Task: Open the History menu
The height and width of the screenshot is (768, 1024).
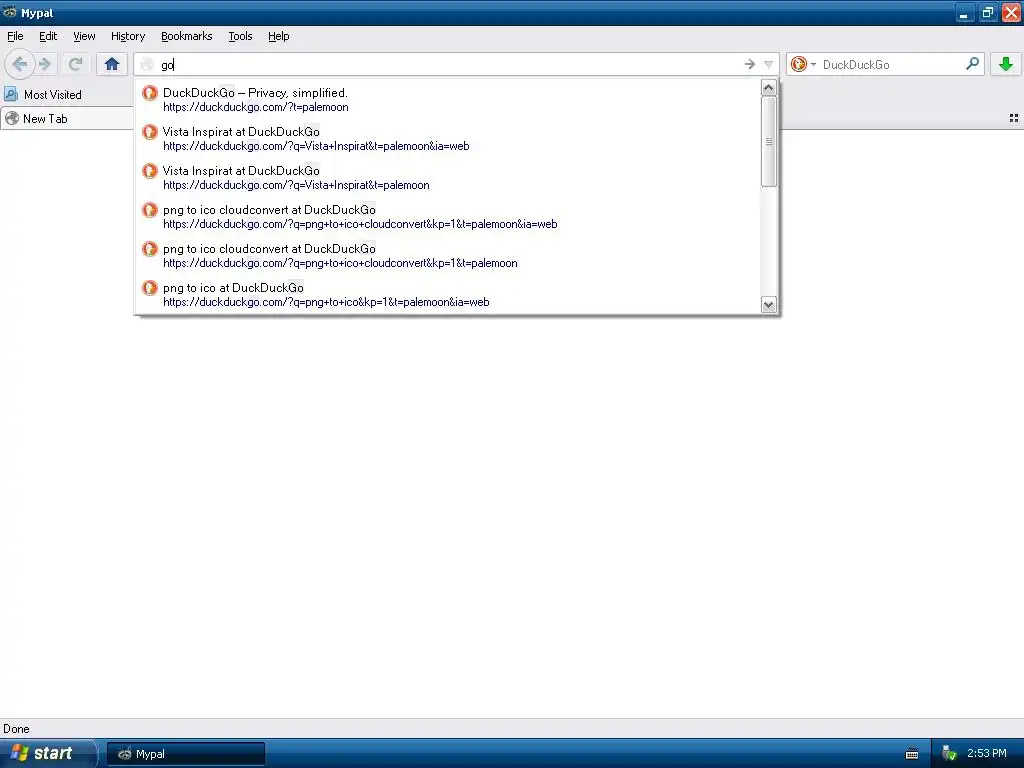Action: [127, 36]
